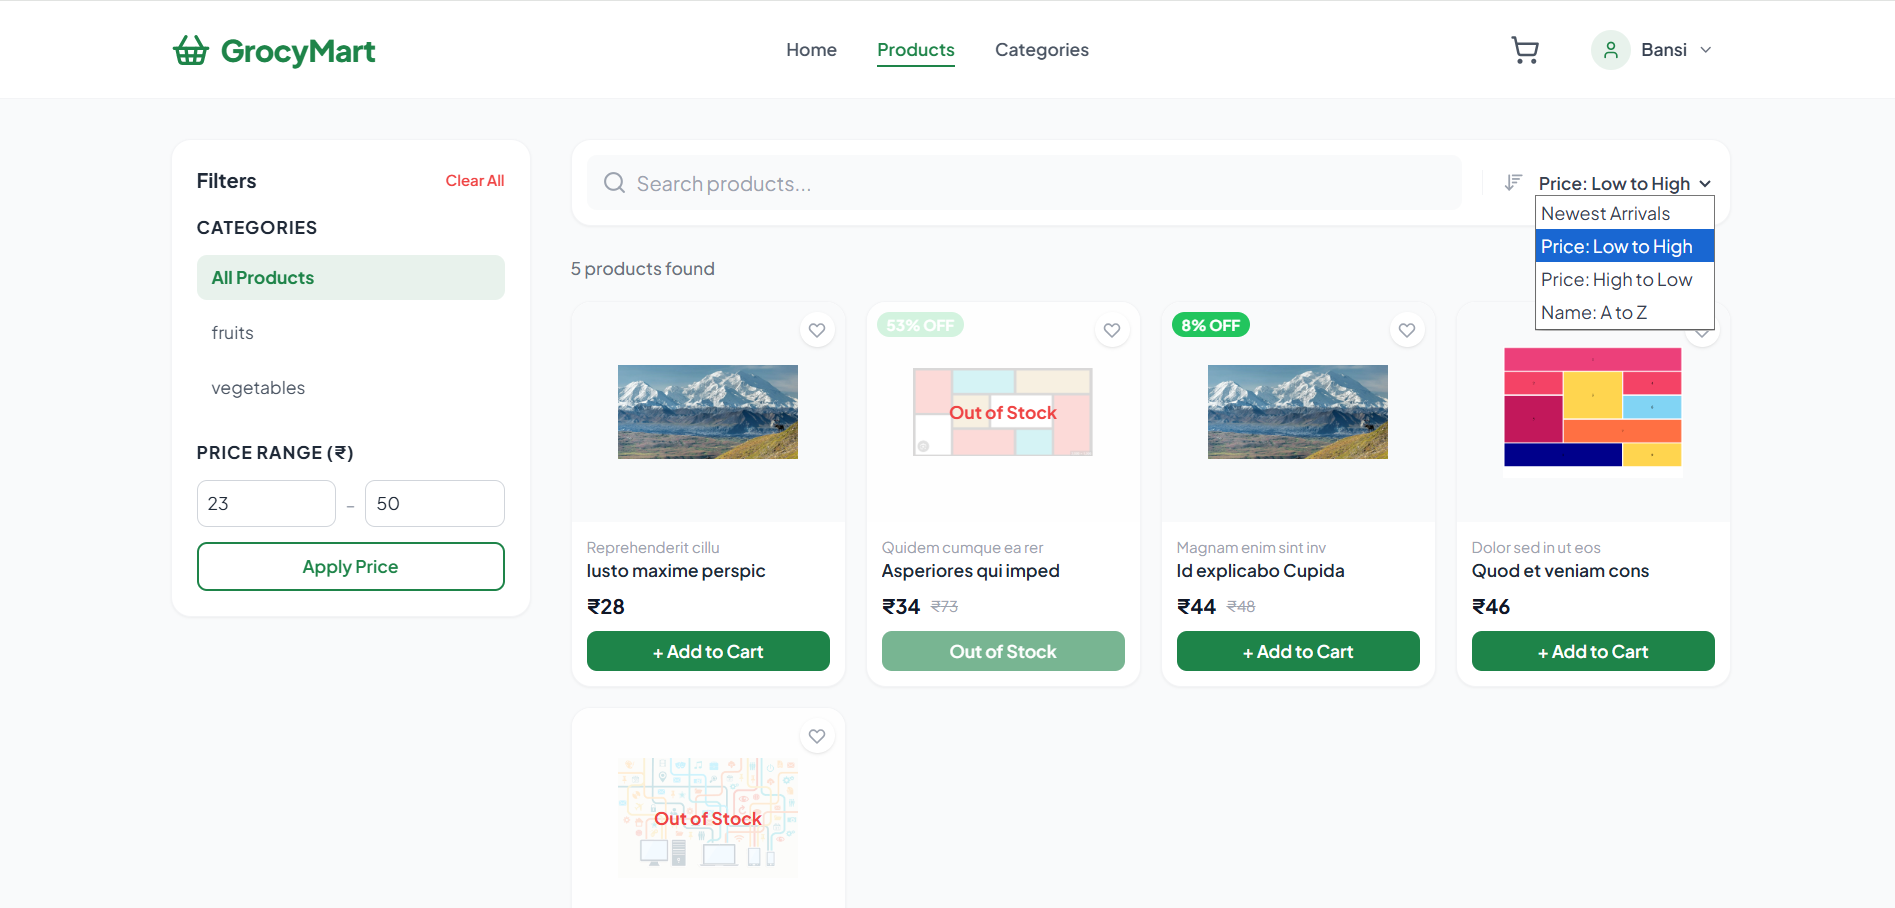Click the struck-through ₹48 original price

tap(1241, 607)
